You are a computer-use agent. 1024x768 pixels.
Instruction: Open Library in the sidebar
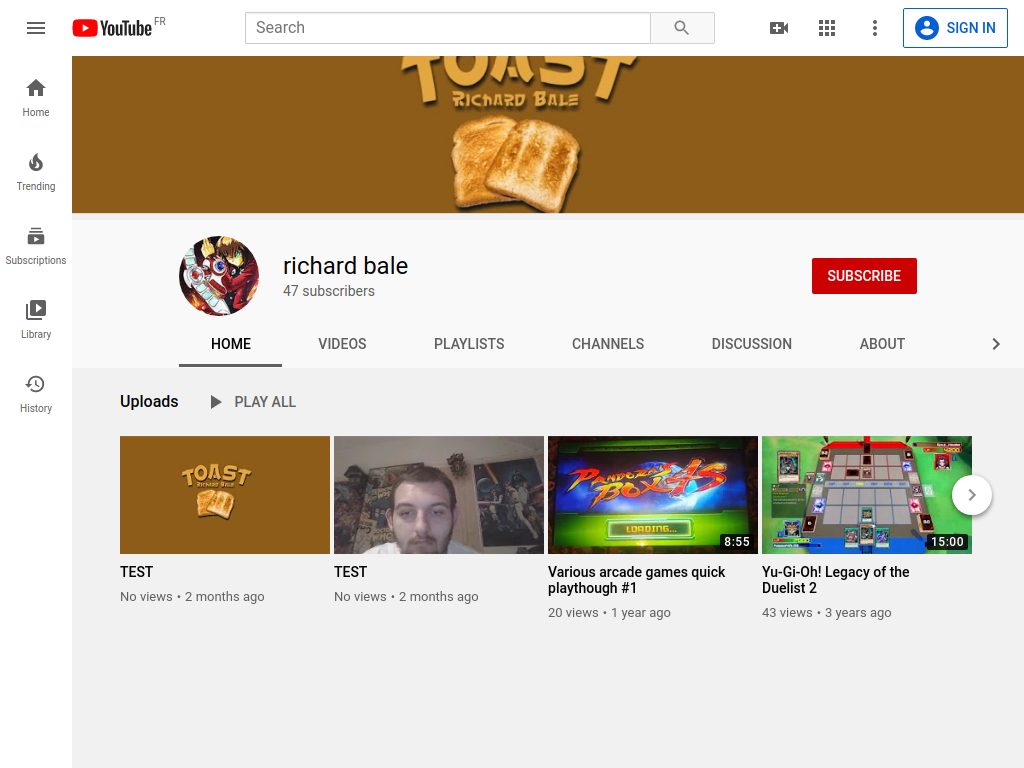36,320
